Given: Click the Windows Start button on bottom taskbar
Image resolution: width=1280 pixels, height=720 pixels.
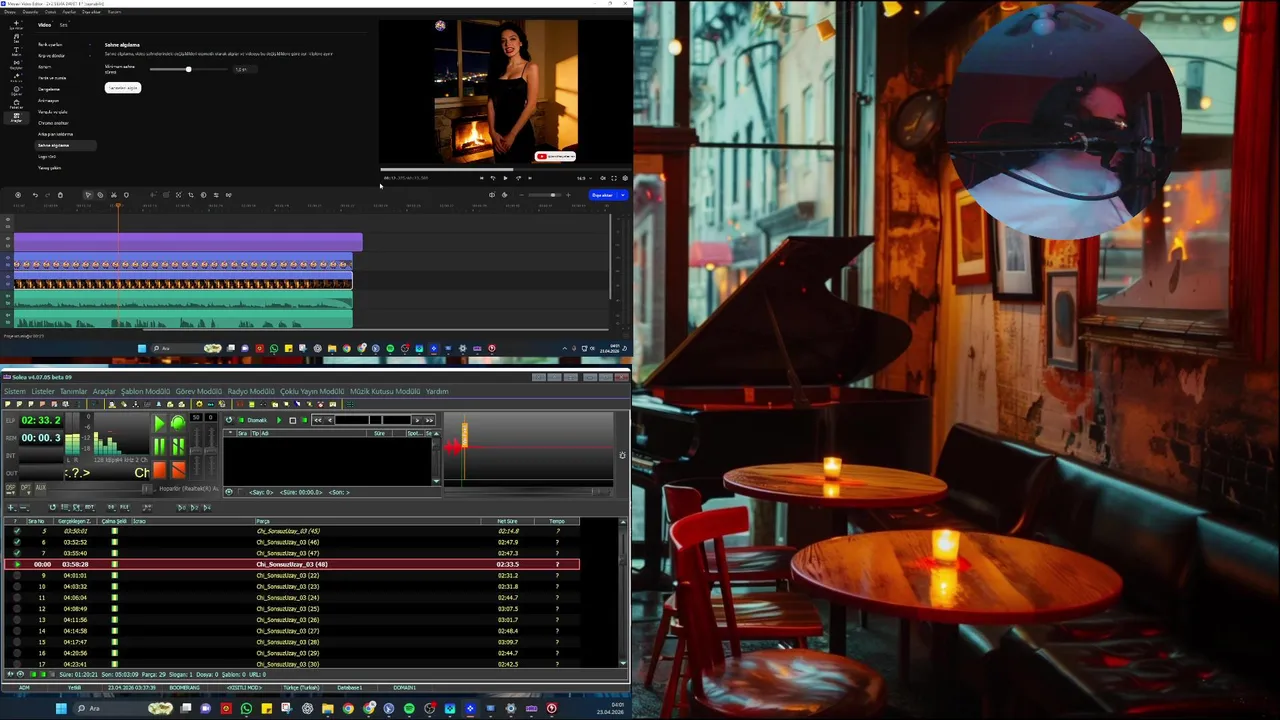Looking at the screenshot, I should tap(61, 708).
